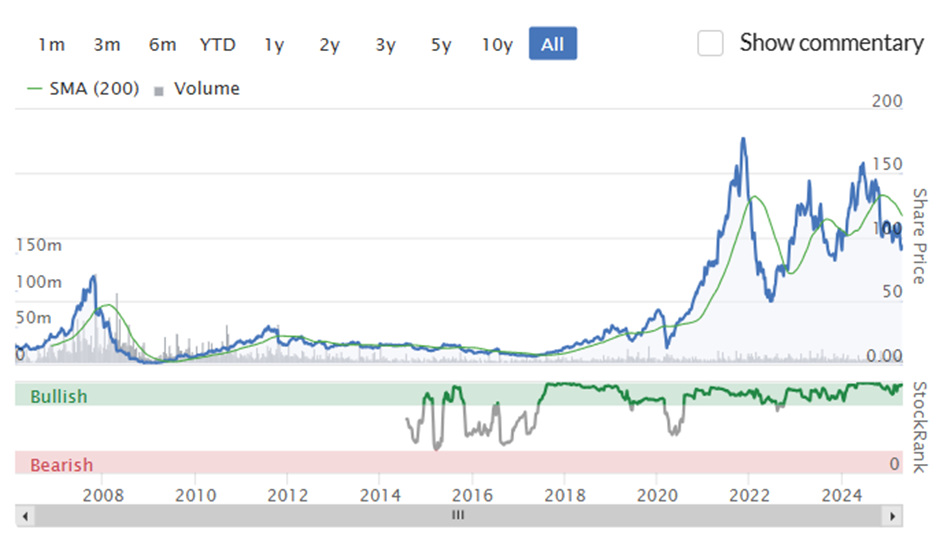Click the 100m volume axis label
This screenshot has width=940, height=537.
[x=39, y=282]
